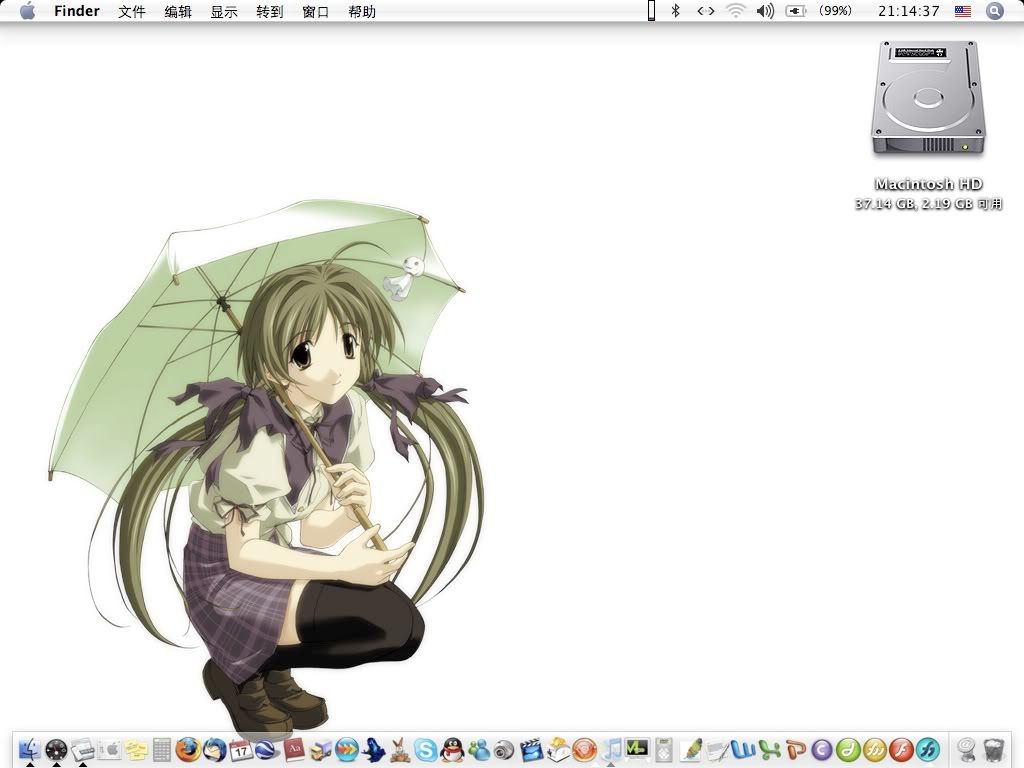Launch Fireworks yellow fw icon

[x=875, y=749]
